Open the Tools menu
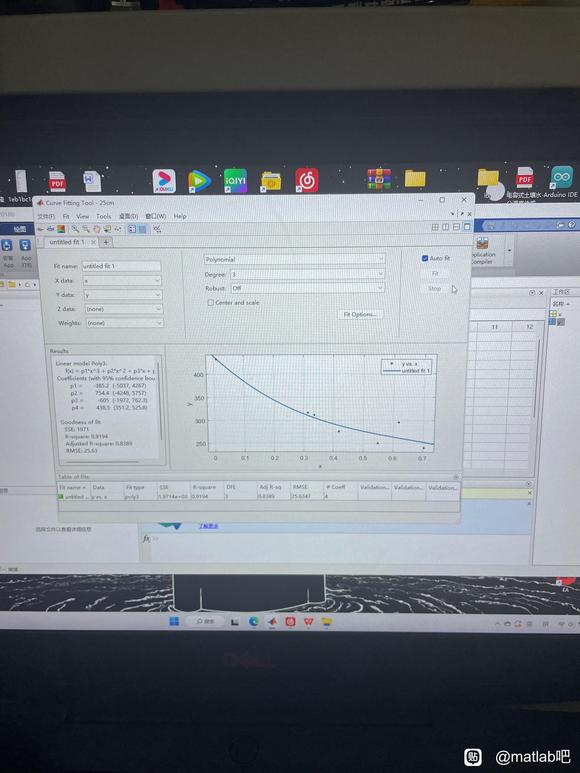 click(103, 216)
